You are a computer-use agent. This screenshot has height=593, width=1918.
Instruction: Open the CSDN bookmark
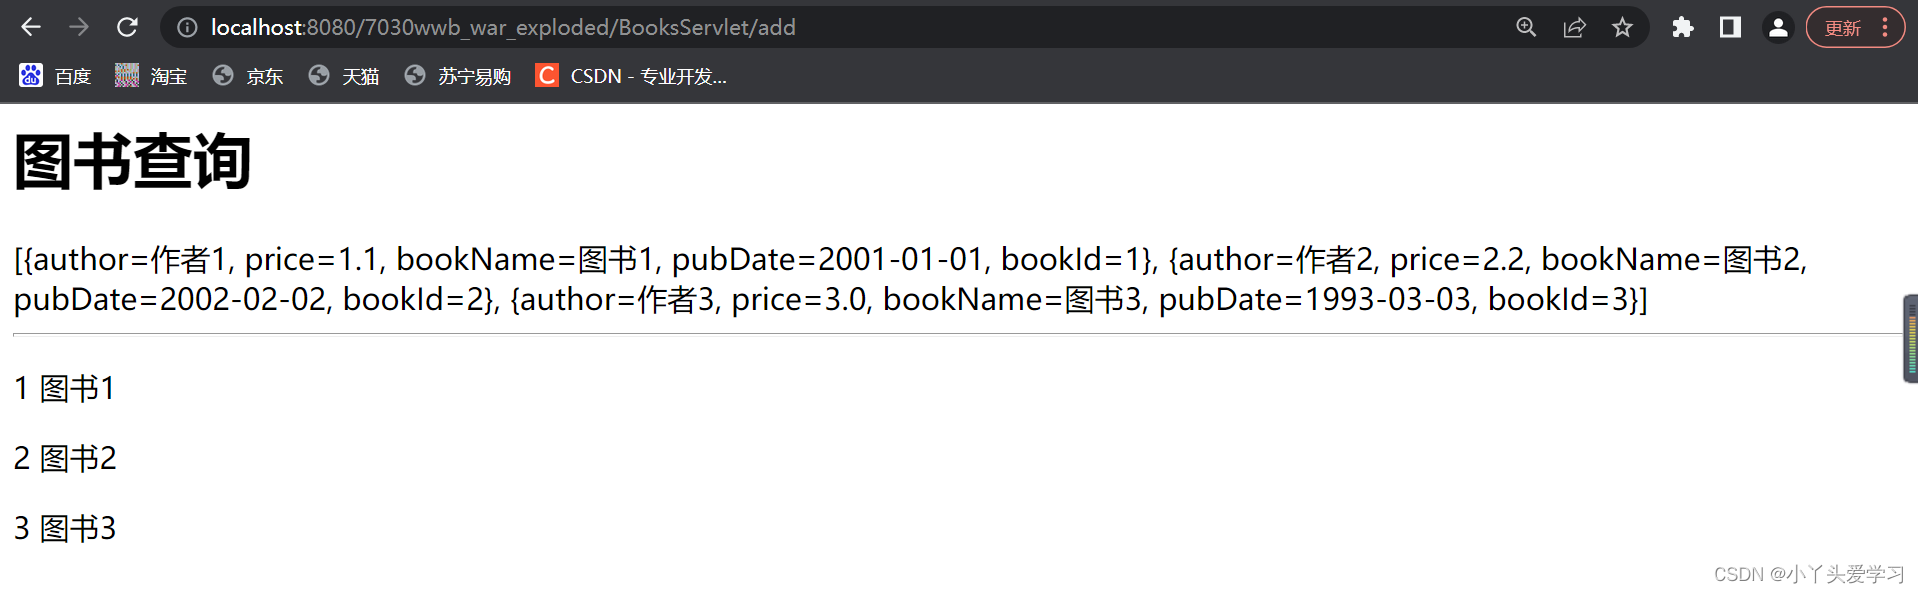[631, 76]
